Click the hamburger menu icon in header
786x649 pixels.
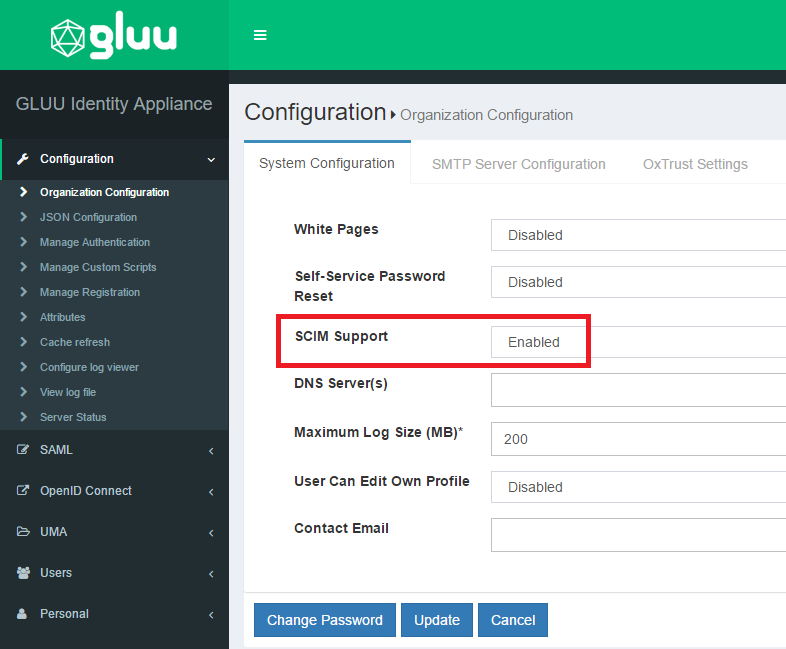point(260,35)
